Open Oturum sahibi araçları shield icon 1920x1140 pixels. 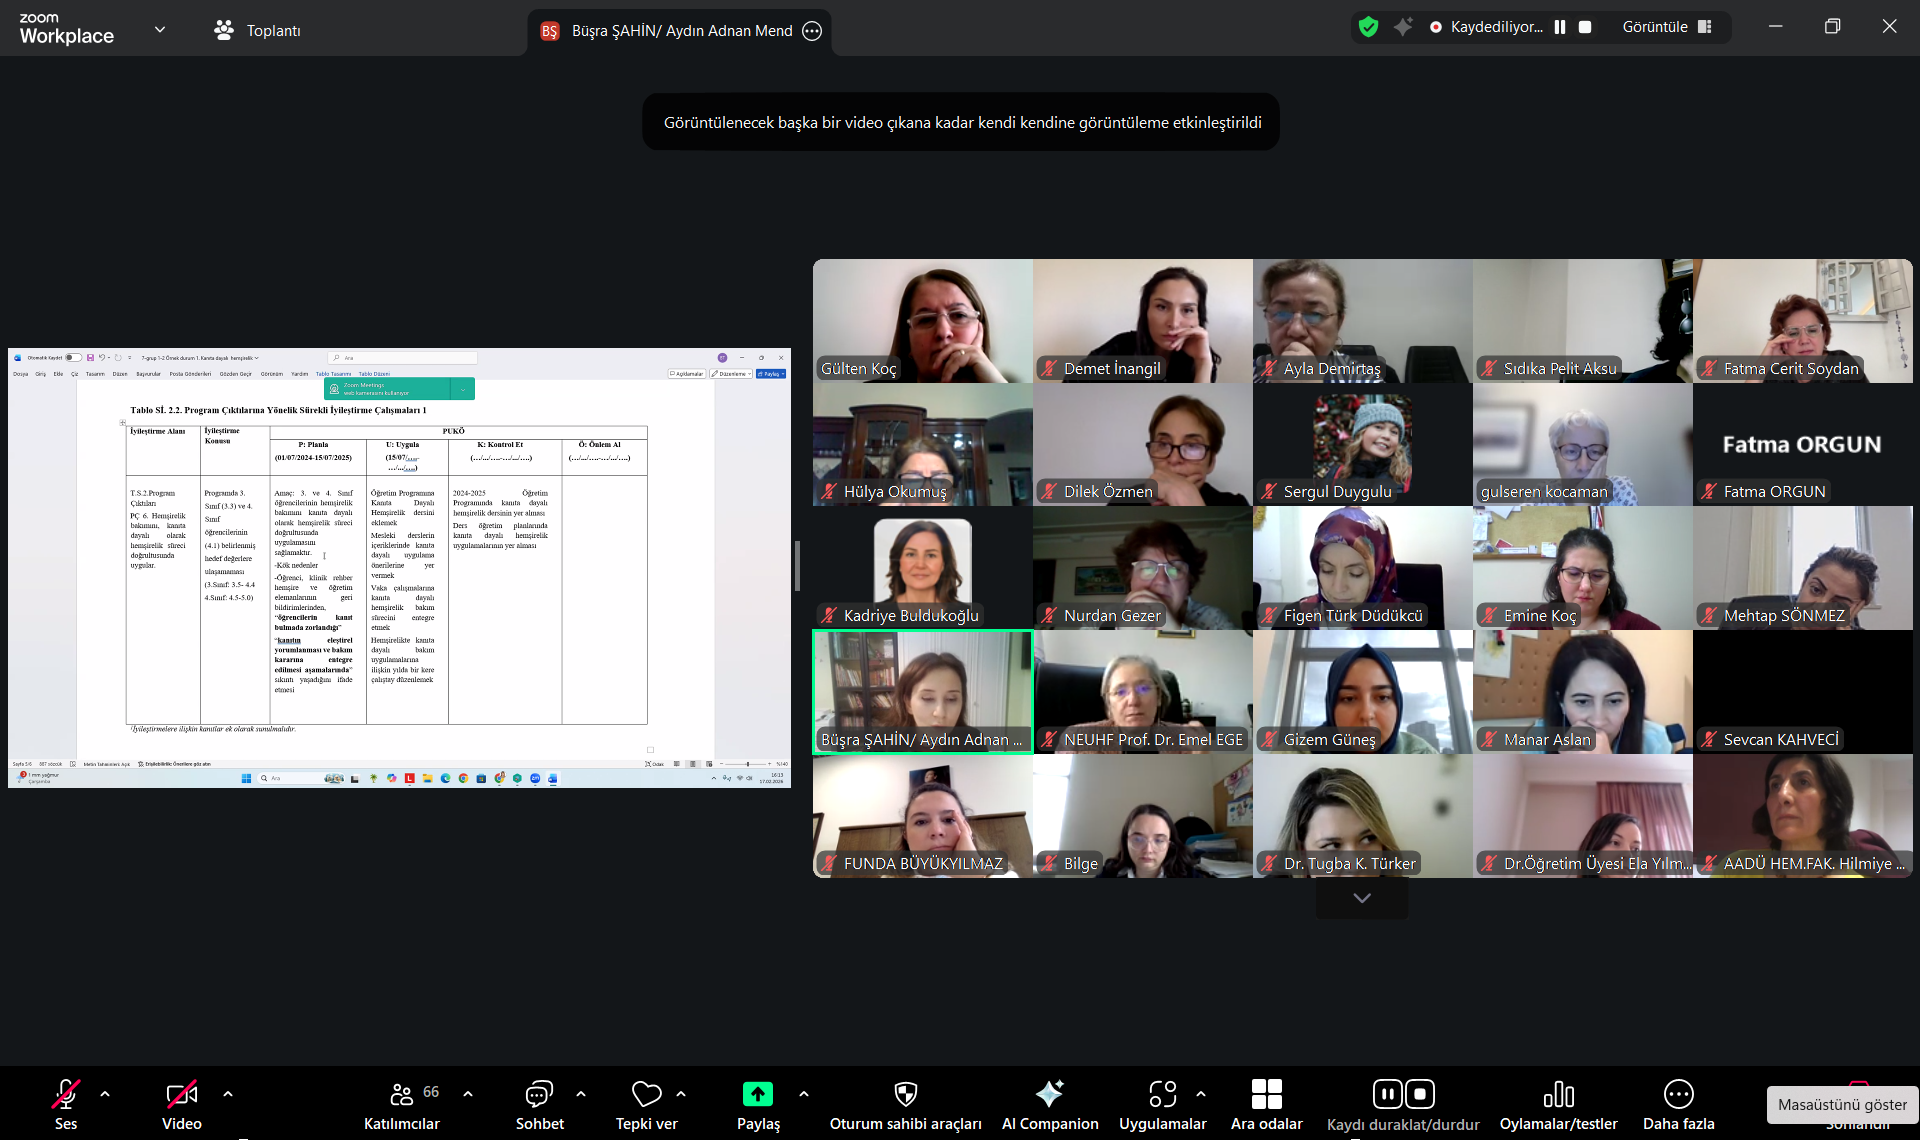coord(905,1094)
